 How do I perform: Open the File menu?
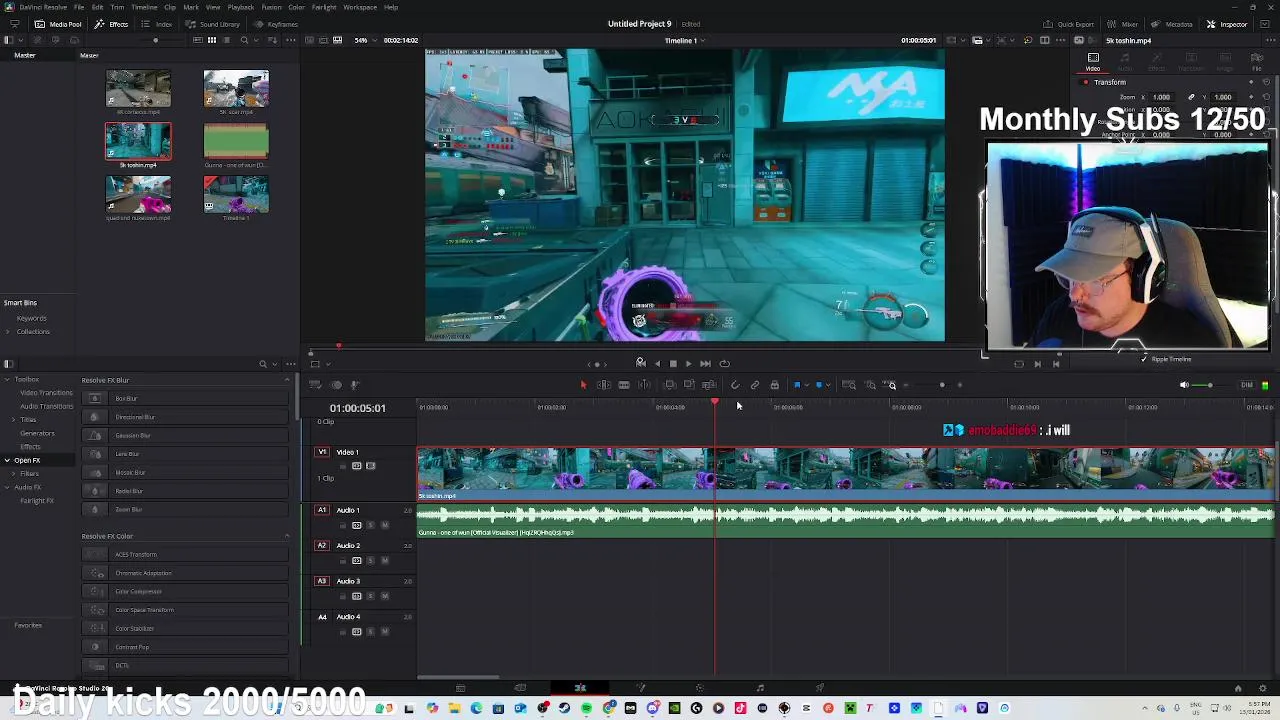coord(78,7)
